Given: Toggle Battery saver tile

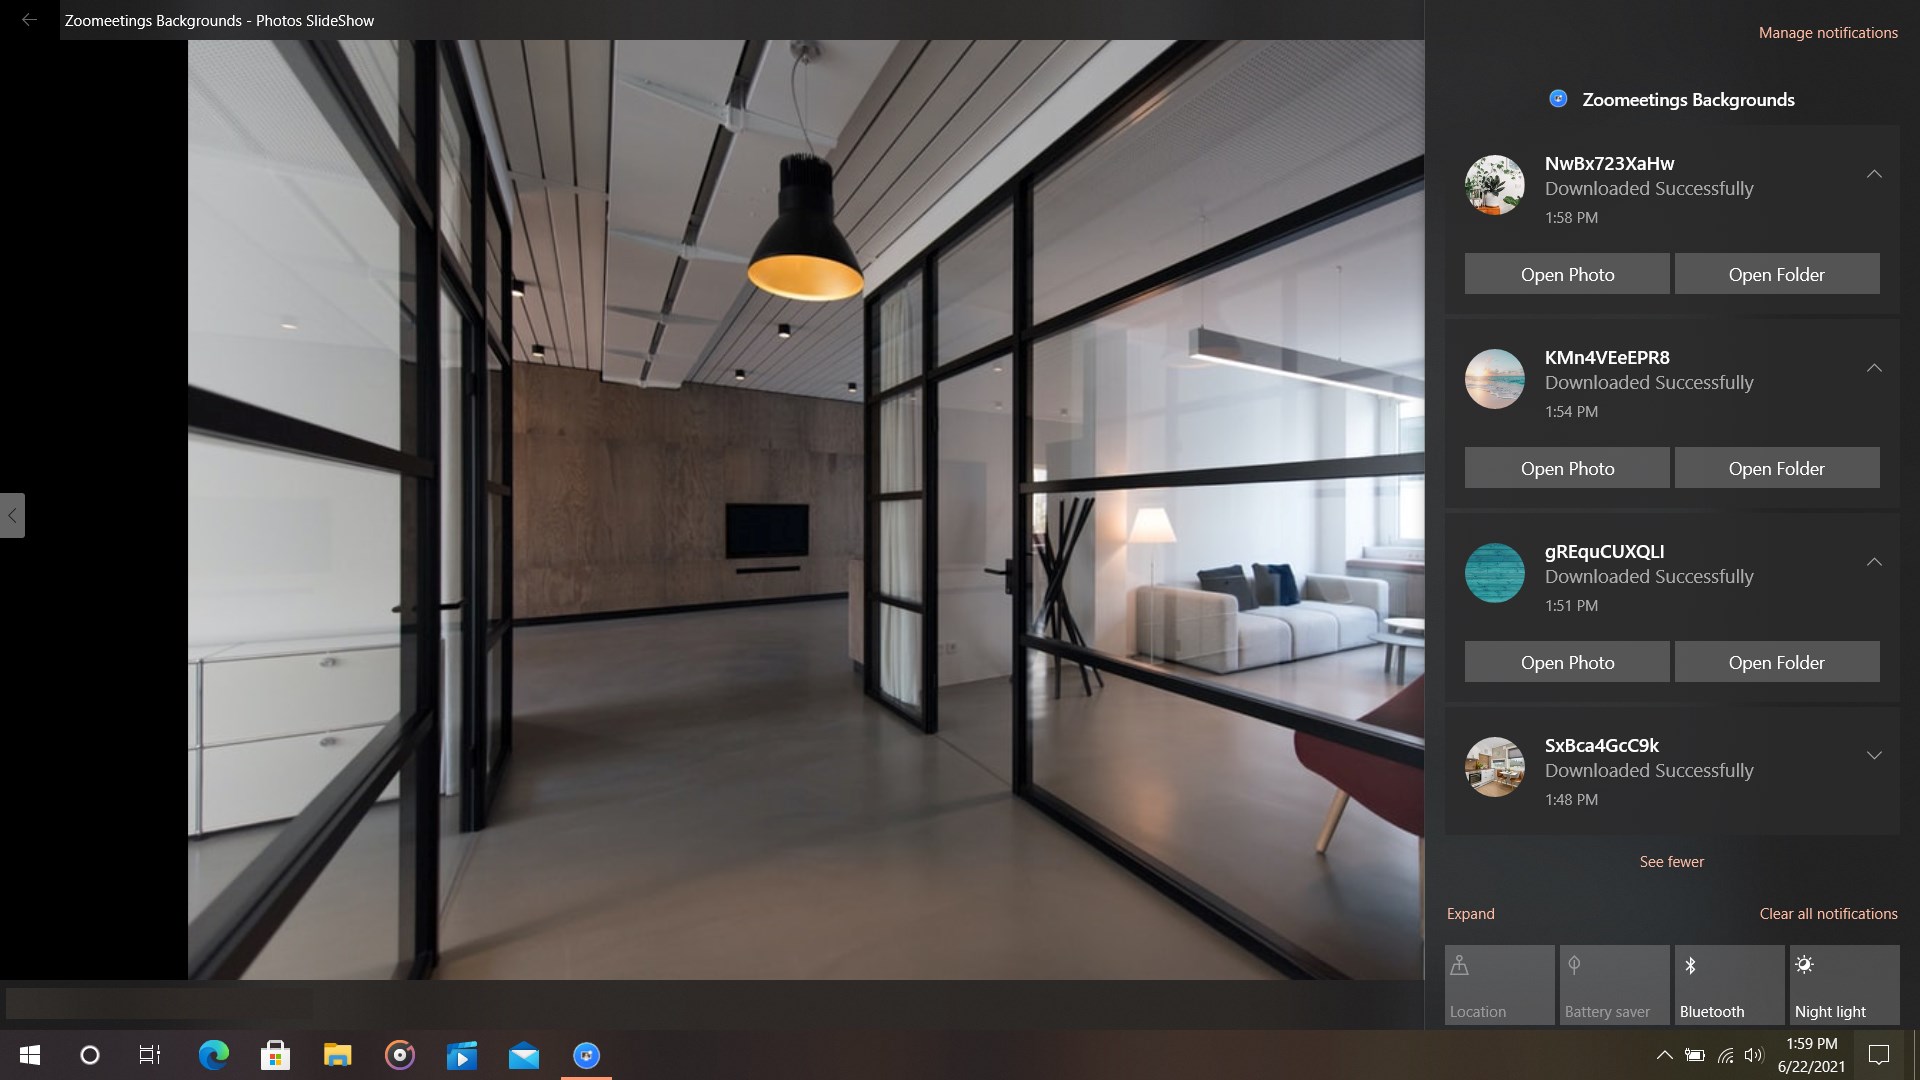Looking at the screenshot, I should [1614, 985].
